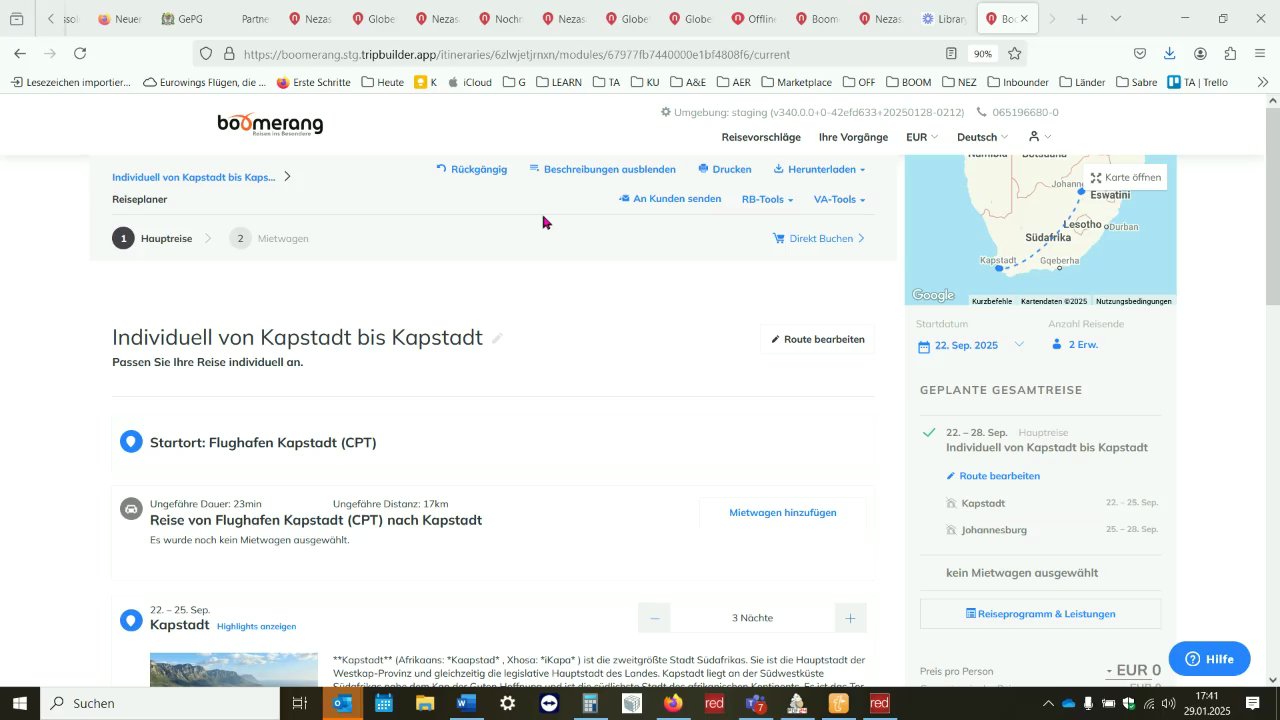Viewport: 1280px width, 720px height.
Task: Open the Deutsch language dropdown
Action: tap(982, 137)
